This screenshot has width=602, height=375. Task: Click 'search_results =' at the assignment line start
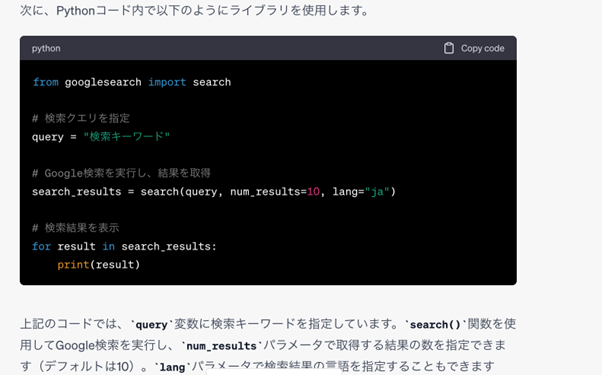(x=83, y=192)
